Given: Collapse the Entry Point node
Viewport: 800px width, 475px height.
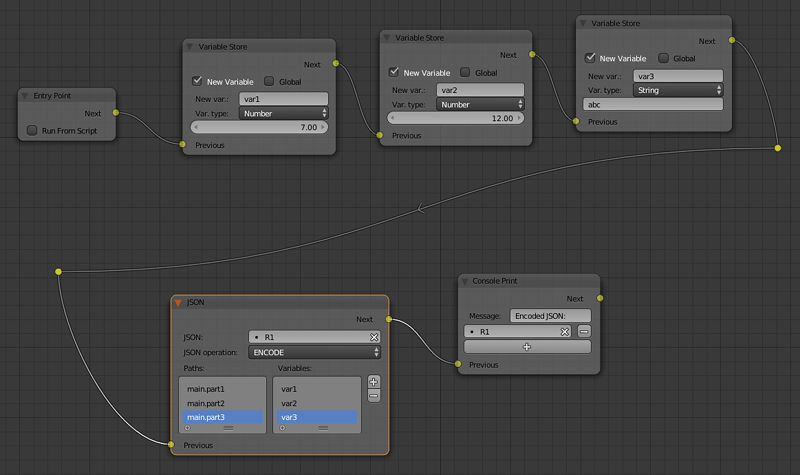Looking at the screenshot, I should (x=25, y=96).
